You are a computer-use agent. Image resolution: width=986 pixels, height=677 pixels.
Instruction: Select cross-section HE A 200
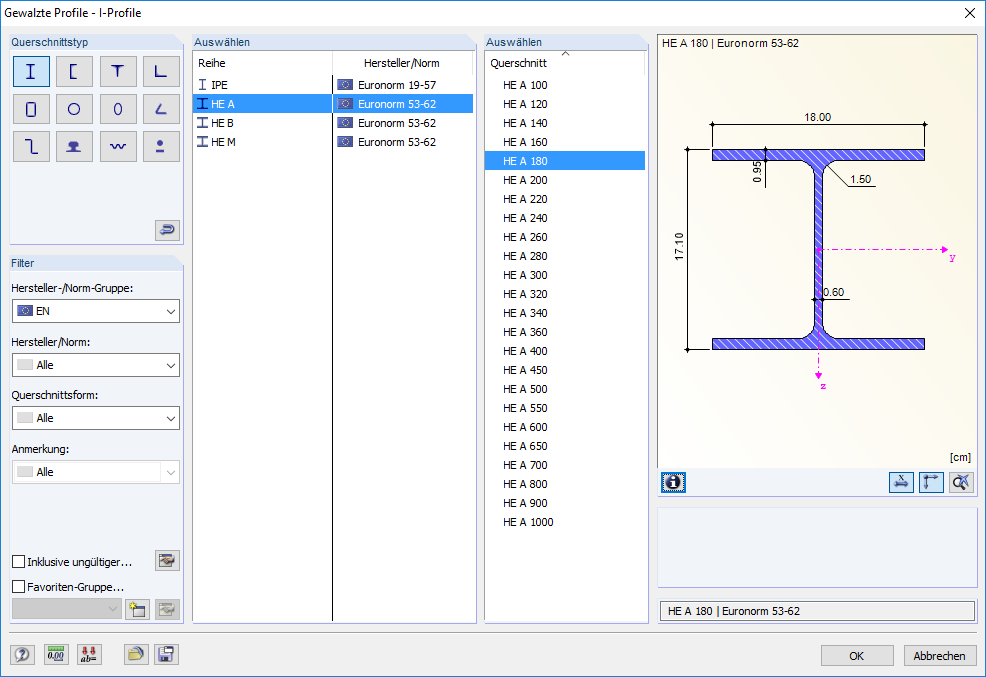[x=565, y=180]
